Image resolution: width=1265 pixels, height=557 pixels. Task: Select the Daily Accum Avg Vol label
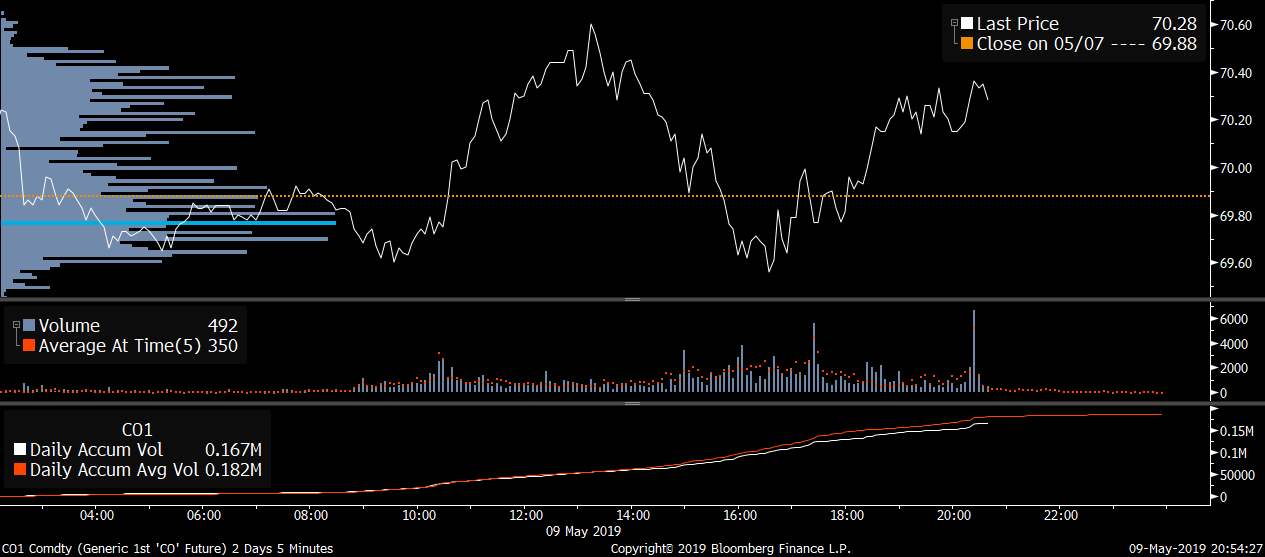(114, 470)
